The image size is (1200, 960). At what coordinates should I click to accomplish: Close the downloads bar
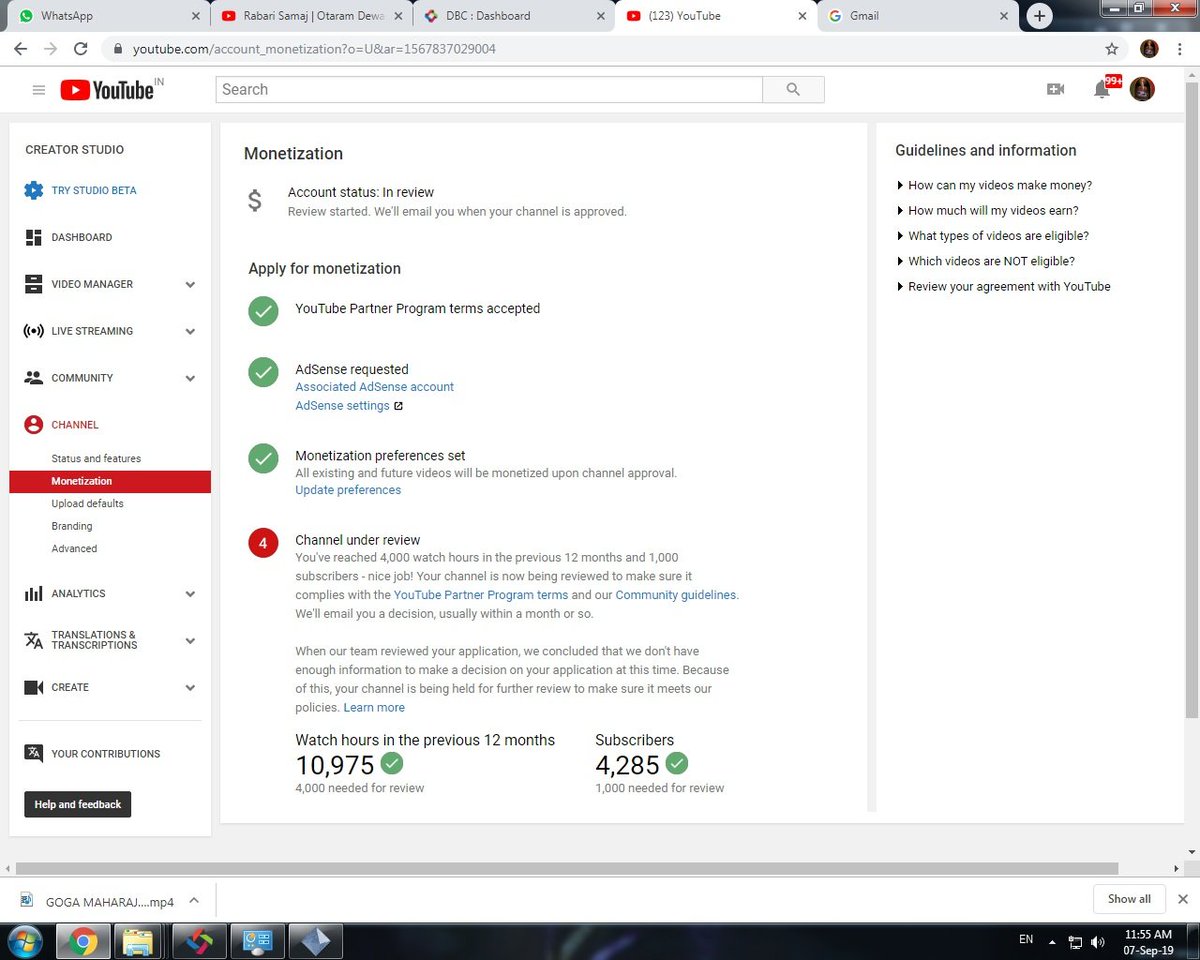click(x=1183, y=899)
